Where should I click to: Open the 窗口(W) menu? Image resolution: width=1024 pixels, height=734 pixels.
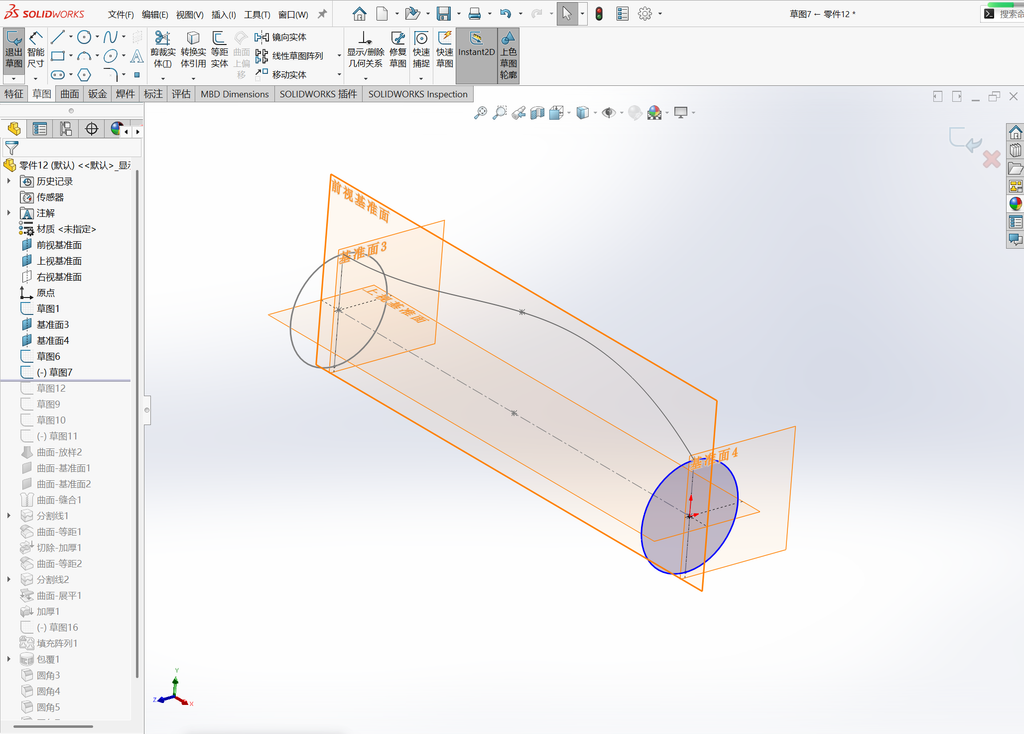click(x=293, y=14)
